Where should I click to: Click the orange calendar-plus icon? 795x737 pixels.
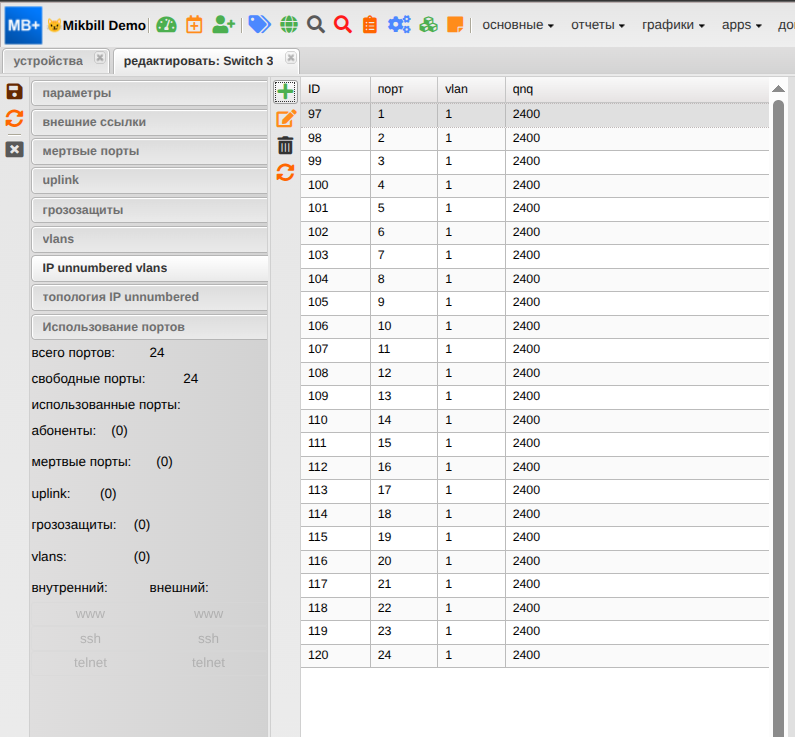tap(194, 24)
